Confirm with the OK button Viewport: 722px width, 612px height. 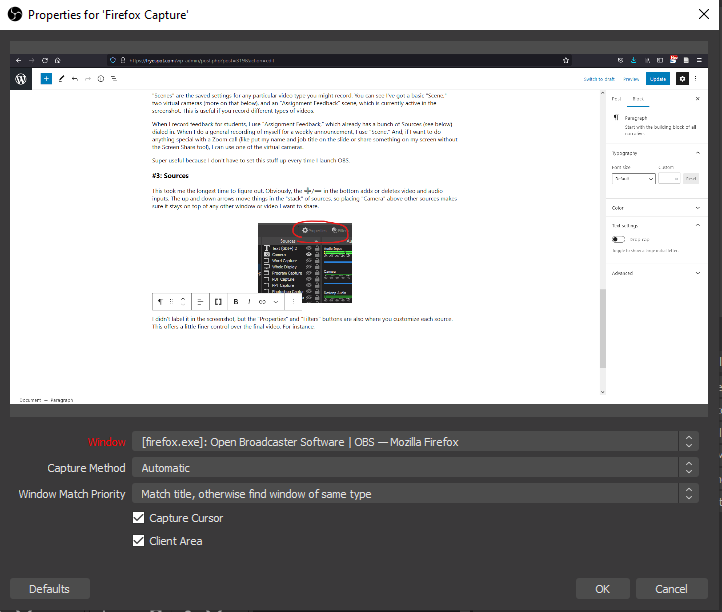(x=602, y=589)
